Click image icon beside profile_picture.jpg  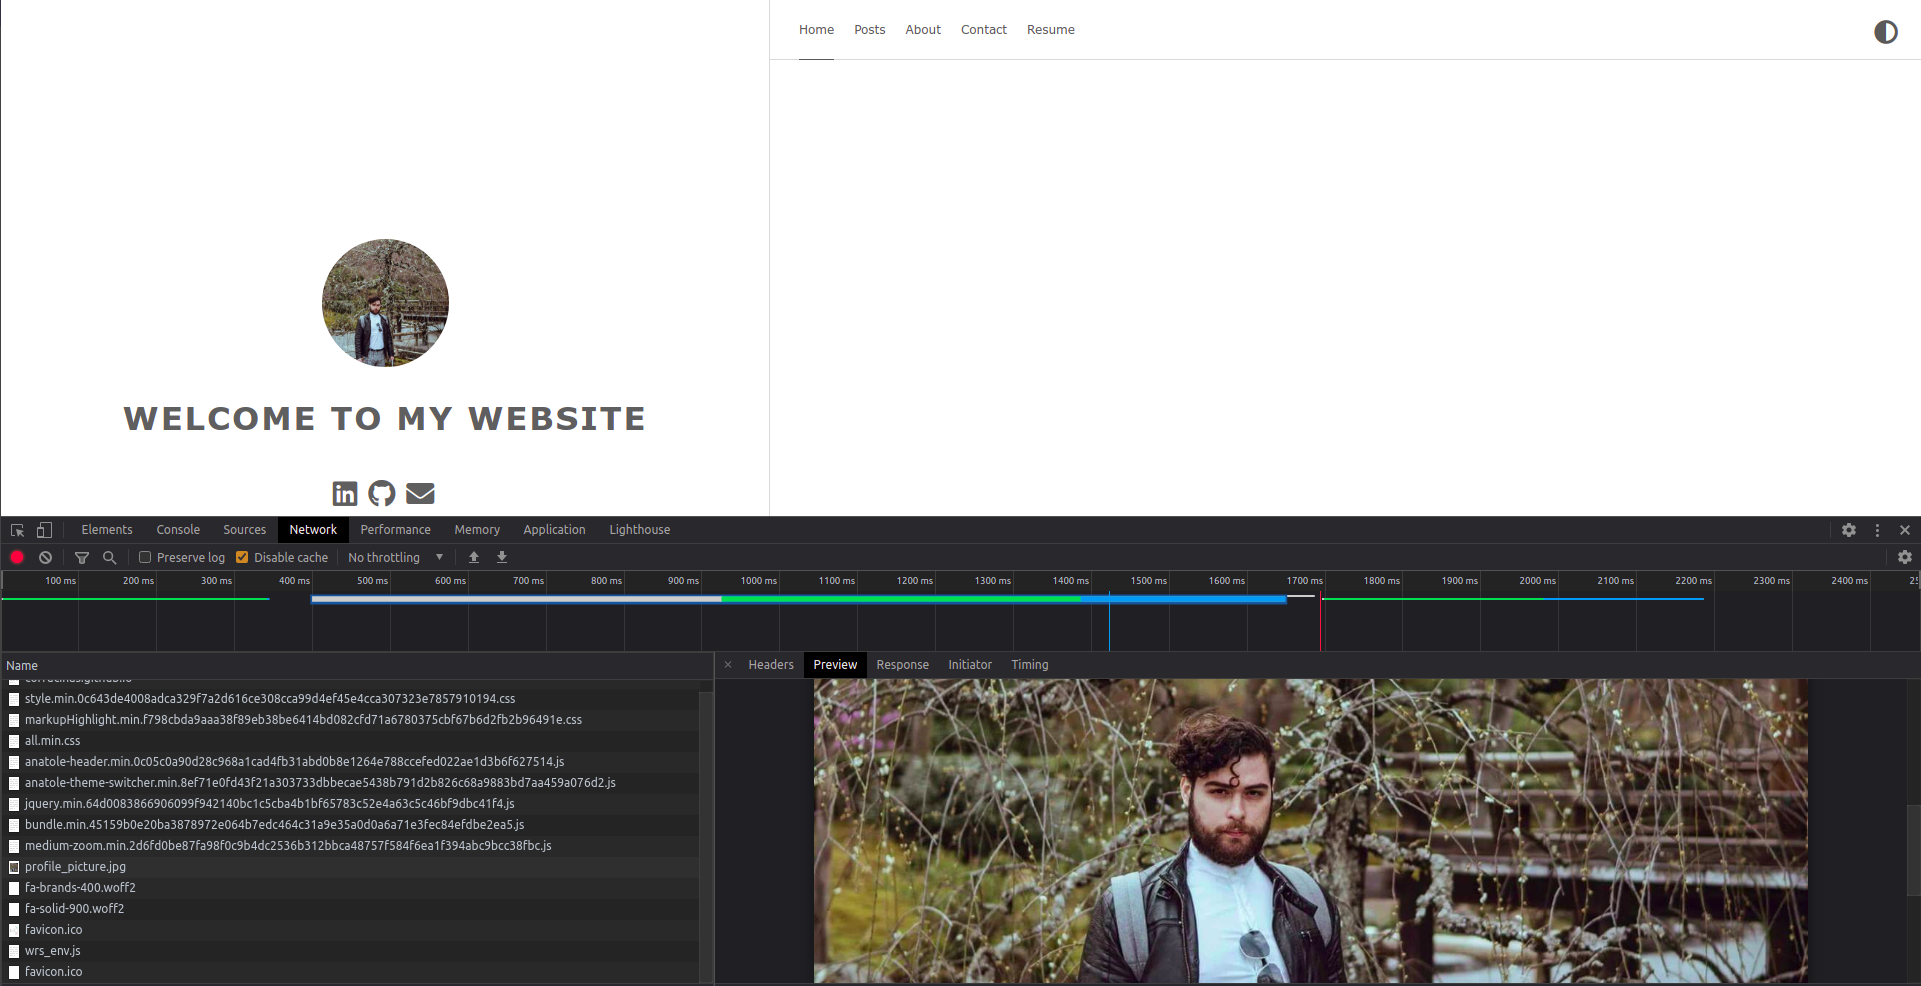[14, 867]
